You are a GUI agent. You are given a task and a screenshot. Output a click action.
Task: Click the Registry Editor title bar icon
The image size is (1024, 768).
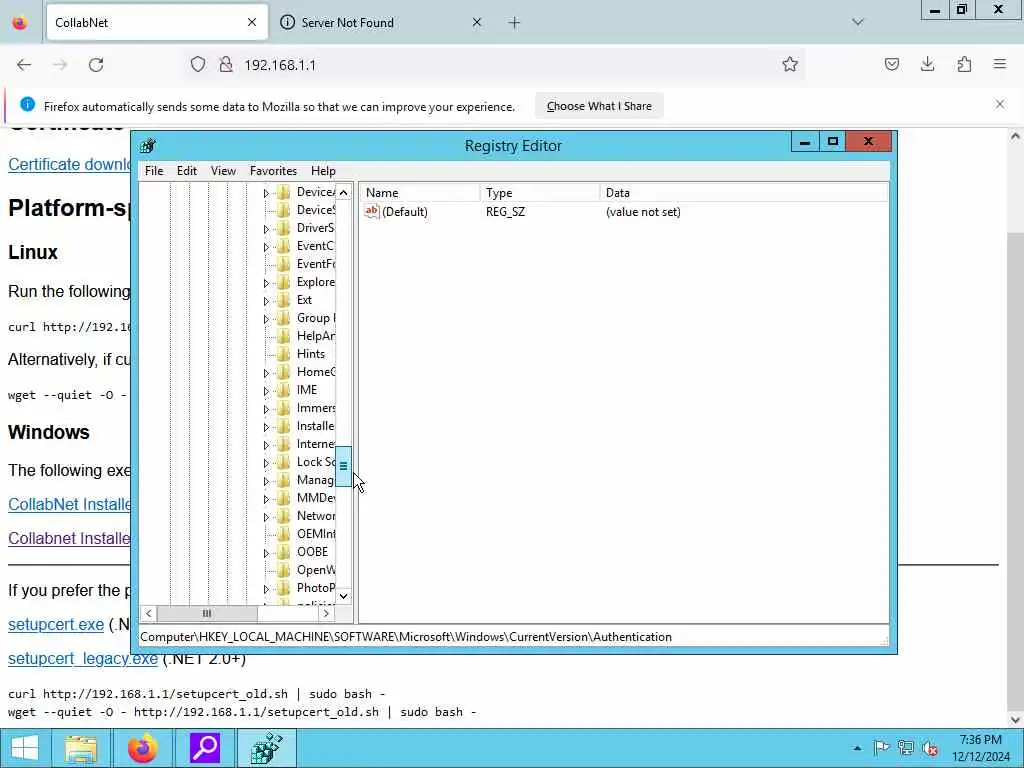148,146
